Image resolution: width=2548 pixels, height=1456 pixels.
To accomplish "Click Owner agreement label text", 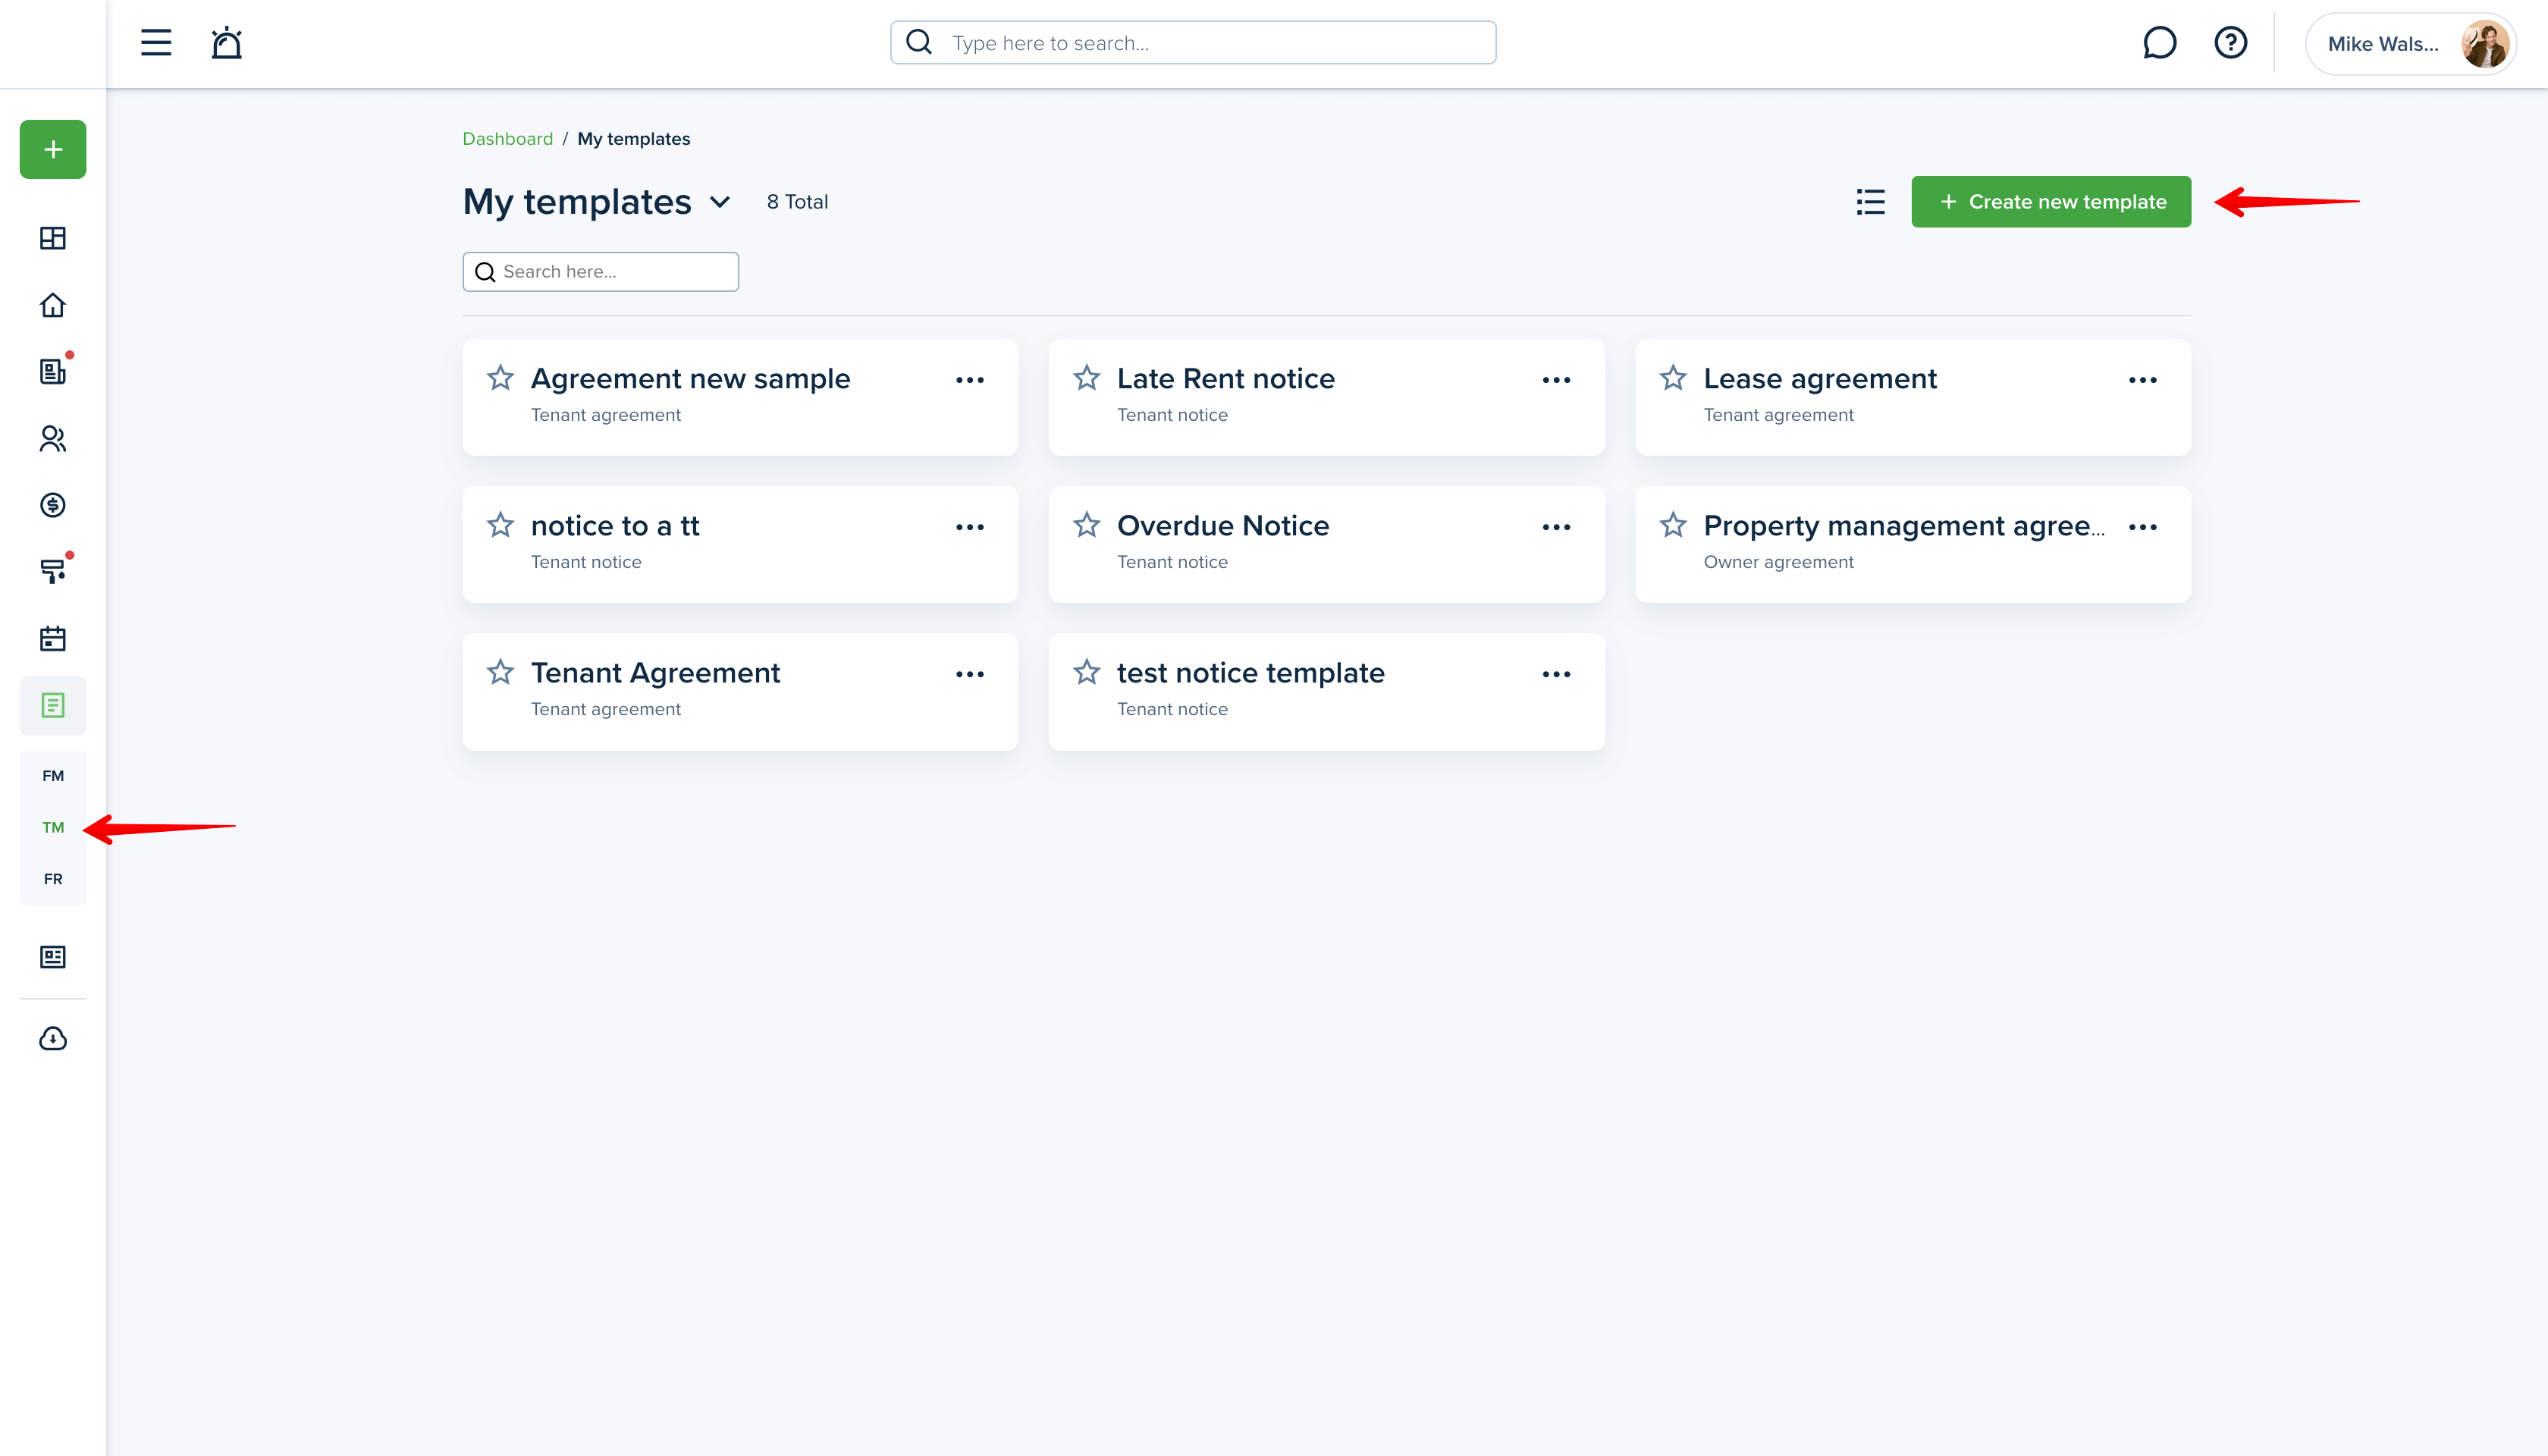I will coord(1778,562).
